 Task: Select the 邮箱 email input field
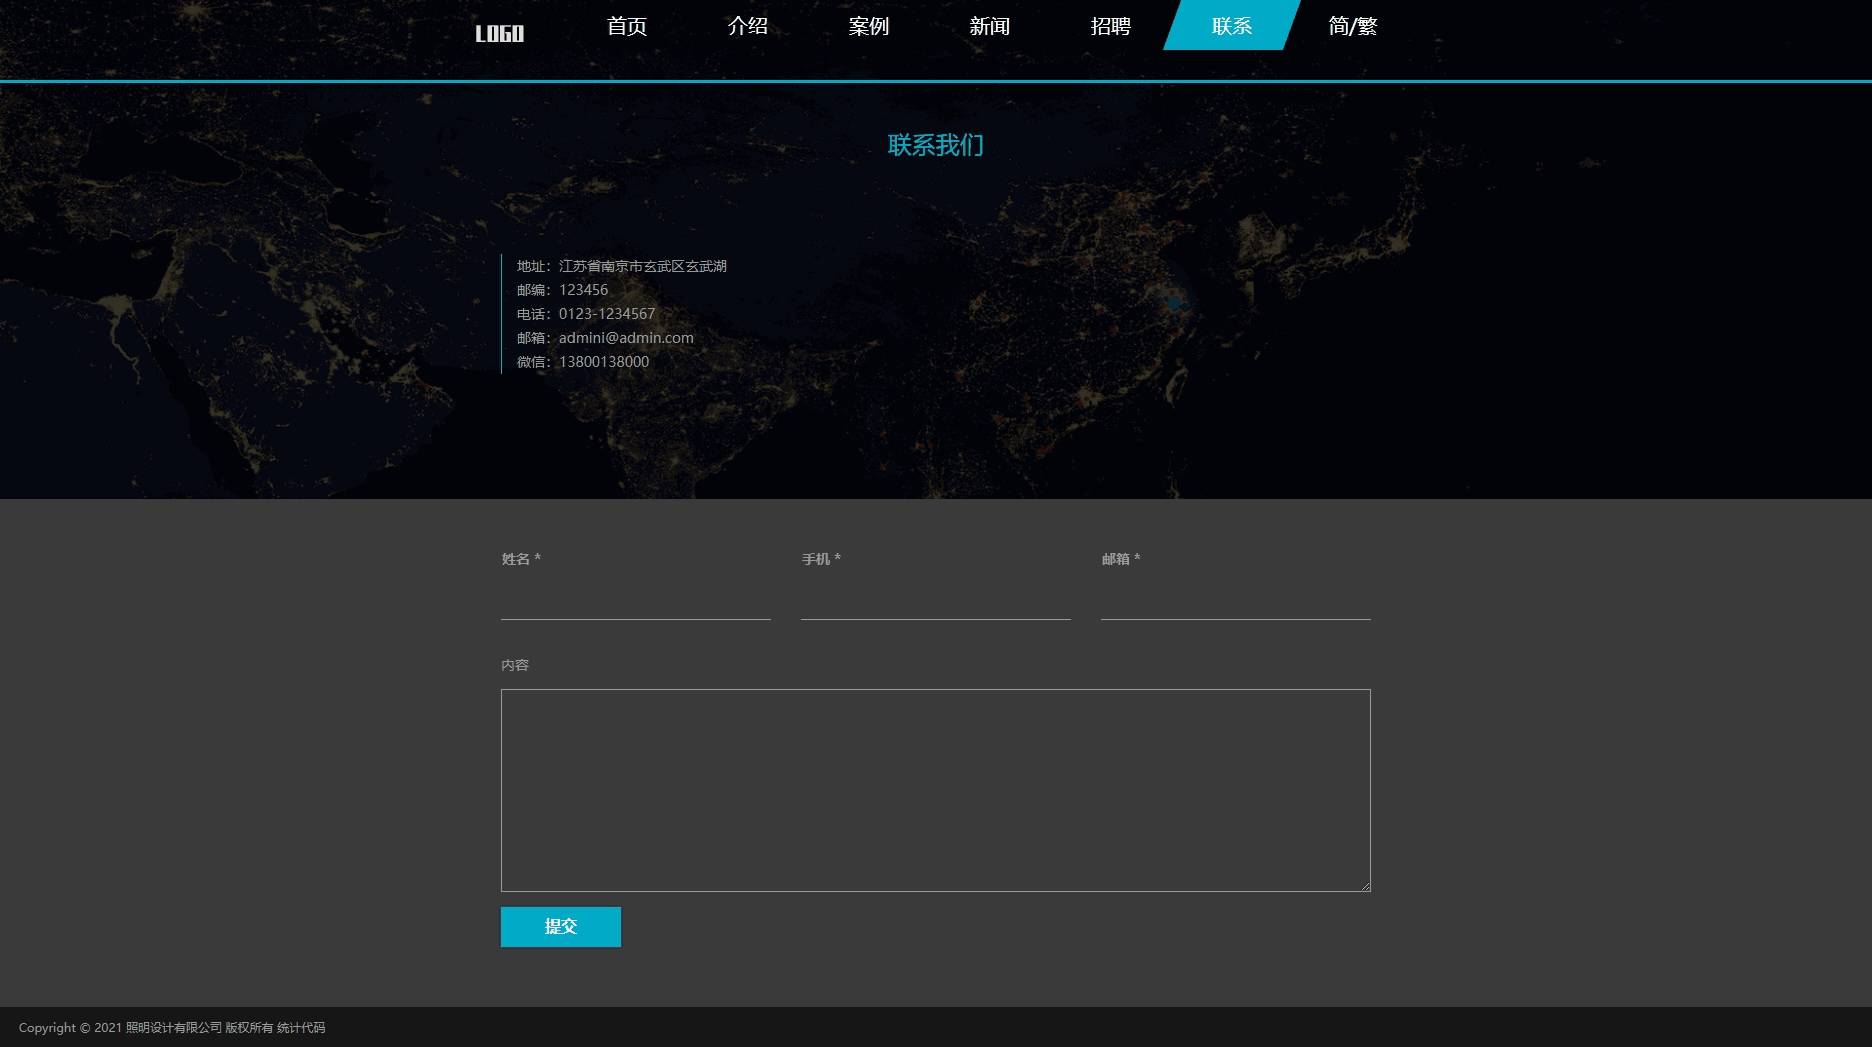tap(1235, 601)
